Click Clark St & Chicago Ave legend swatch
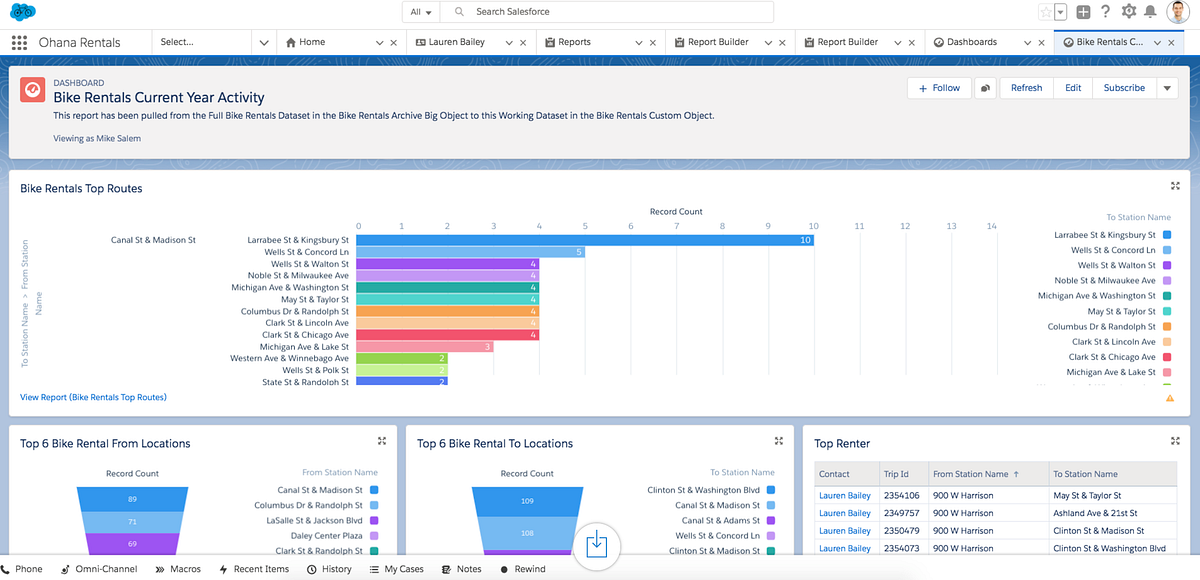Screen dimensions: 1200x580 pyautogui.click(x=1166, y=357)
